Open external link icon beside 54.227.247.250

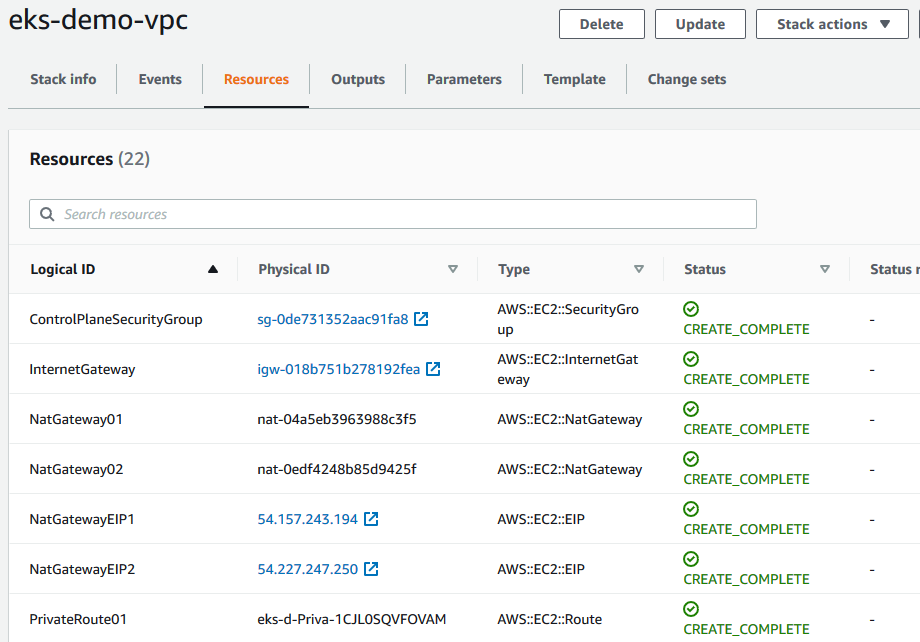coord(371,569)
